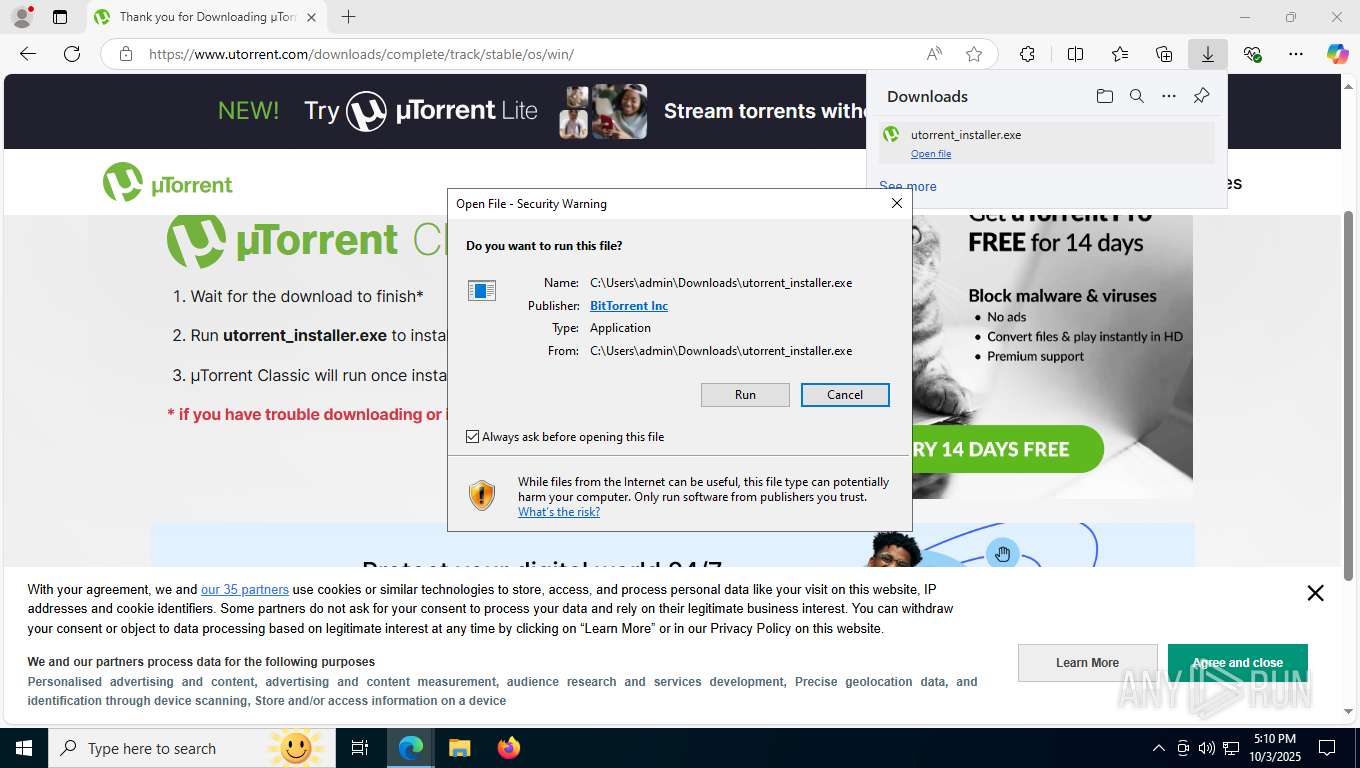Refresh the uTorrent page

[x=72, y=54]
